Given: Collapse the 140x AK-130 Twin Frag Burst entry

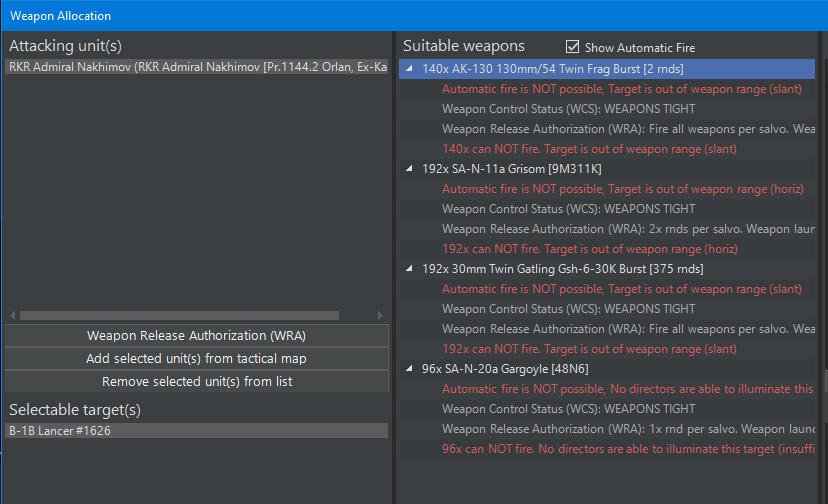Looking at the screenshot, I should pos(408,69).
